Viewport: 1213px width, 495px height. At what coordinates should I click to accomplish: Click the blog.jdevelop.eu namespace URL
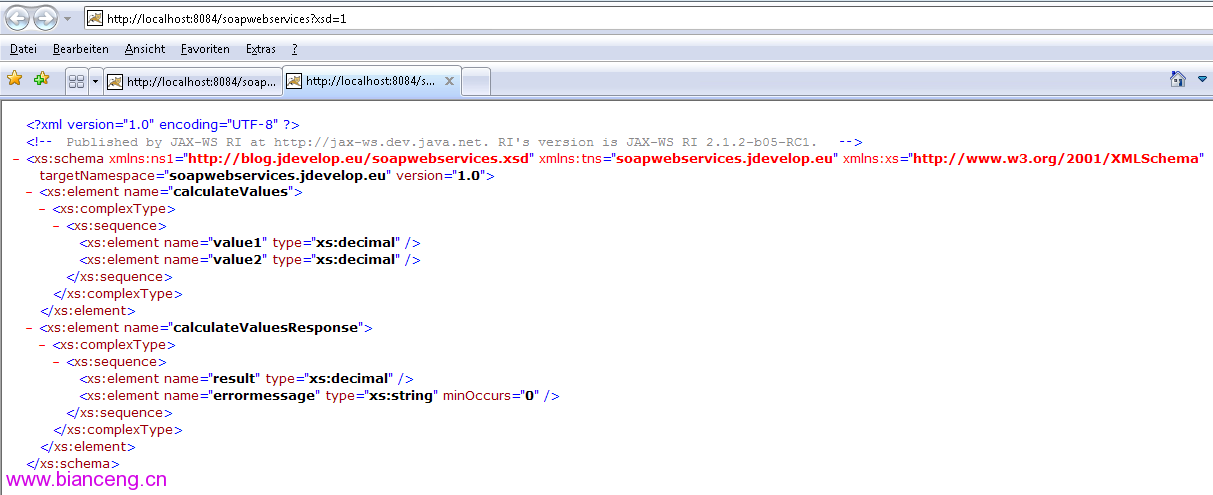click(x=360, y=158)
